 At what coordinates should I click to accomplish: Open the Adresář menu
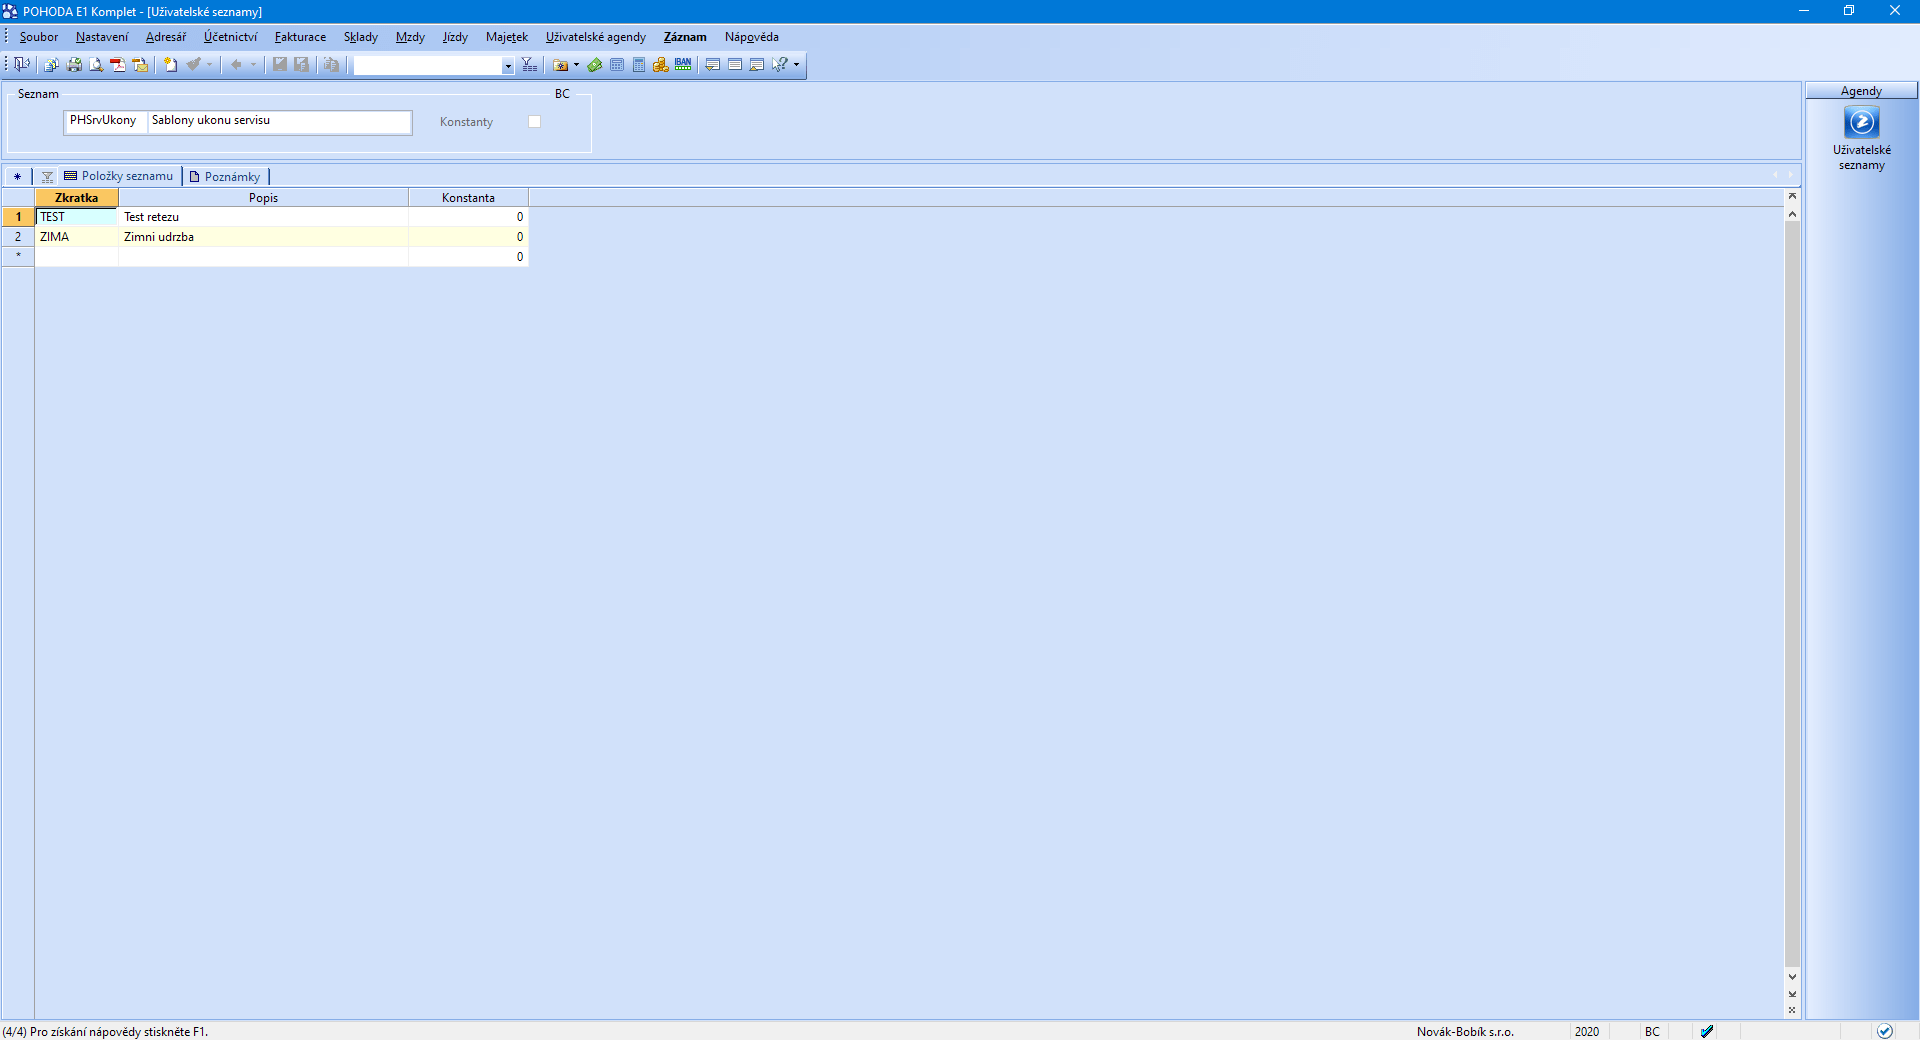(x=166, y=37)
